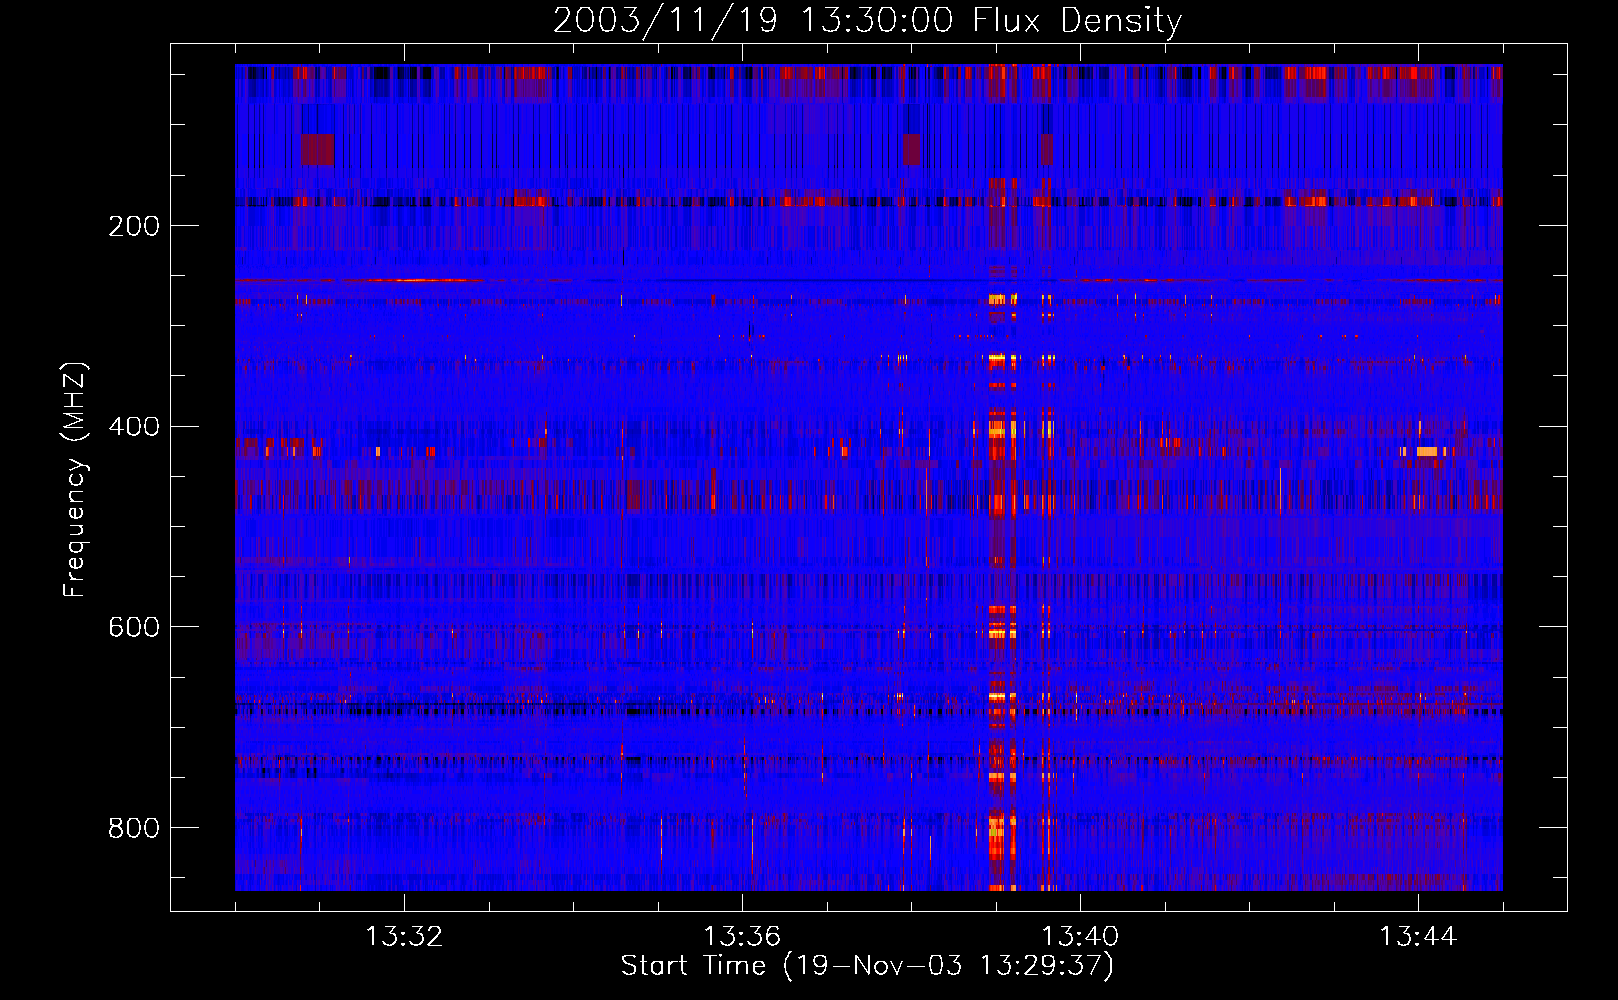The image size is (1618, 1000).
Task: Click the 13:32 time tick label
Action: coord(404,937)
